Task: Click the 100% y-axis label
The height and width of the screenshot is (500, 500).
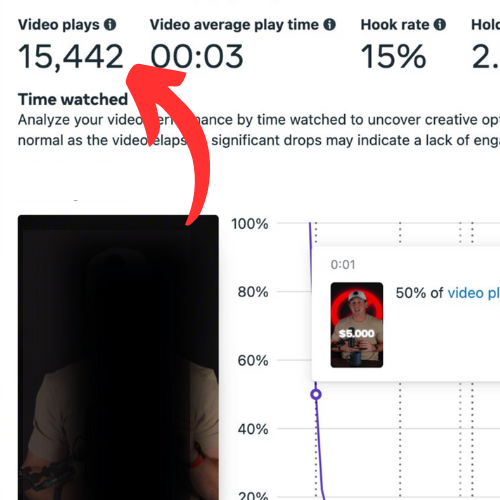Action: coord(250,224)
